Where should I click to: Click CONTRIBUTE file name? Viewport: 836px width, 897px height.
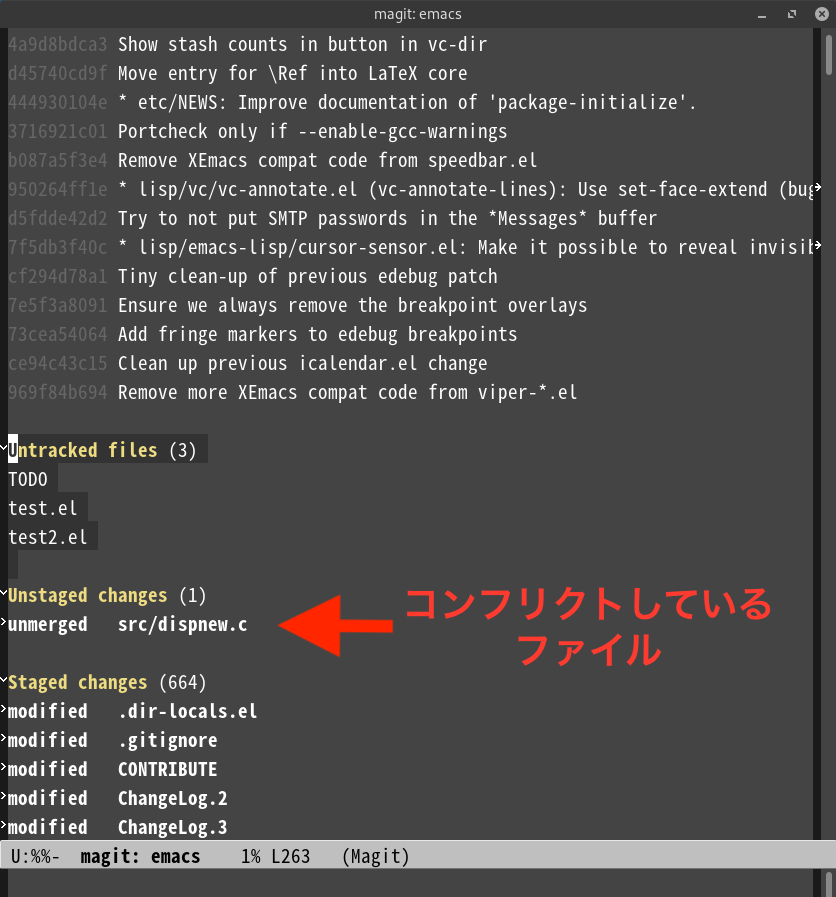click(x=168, y=769)
